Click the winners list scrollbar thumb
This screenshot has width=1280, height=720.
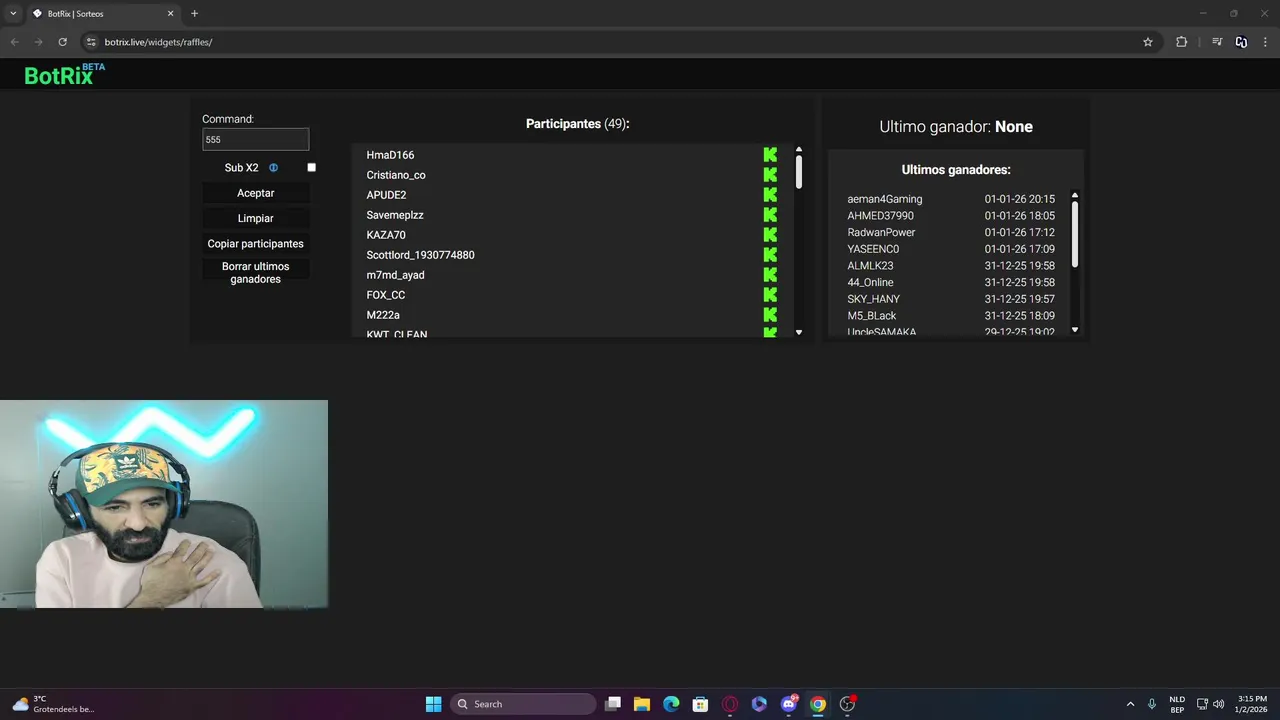click(1075, 234)
